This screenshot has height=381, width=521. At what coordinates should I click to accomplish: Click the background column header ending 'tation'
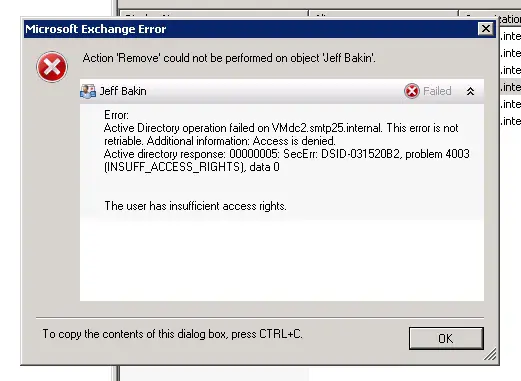click(x=508, y=19)
